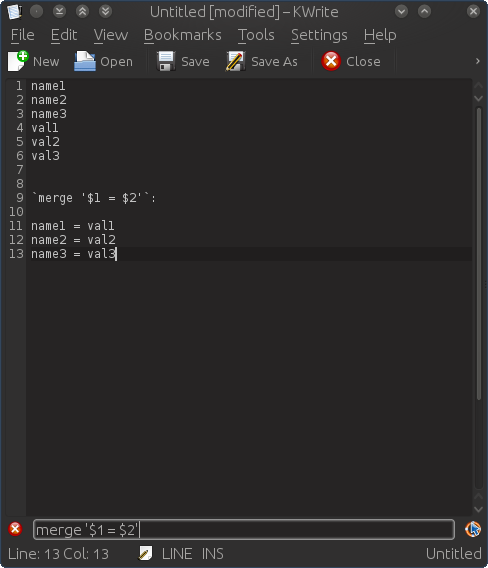Click the bottom scroll down arrow
This screenshot has width=488, height=568.
478,509
